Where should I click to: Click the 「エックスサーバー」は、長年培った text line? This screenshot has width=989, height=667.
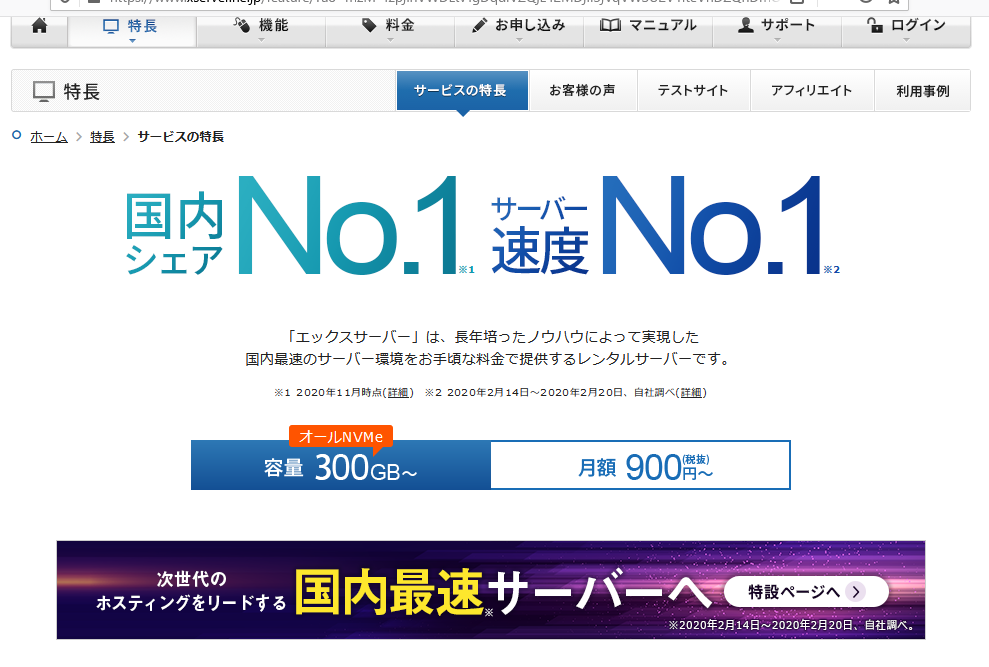491,337
